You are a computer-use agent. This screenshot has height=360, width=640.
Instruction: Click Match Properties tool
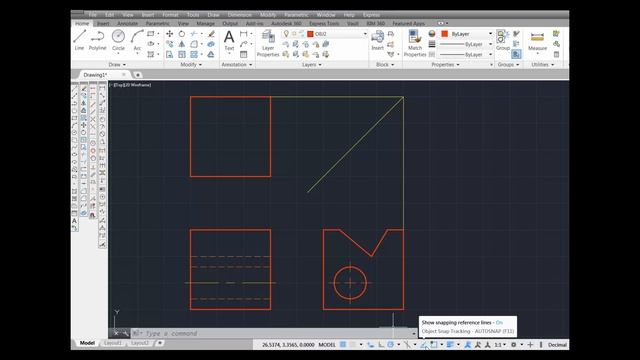coord(415,43)
